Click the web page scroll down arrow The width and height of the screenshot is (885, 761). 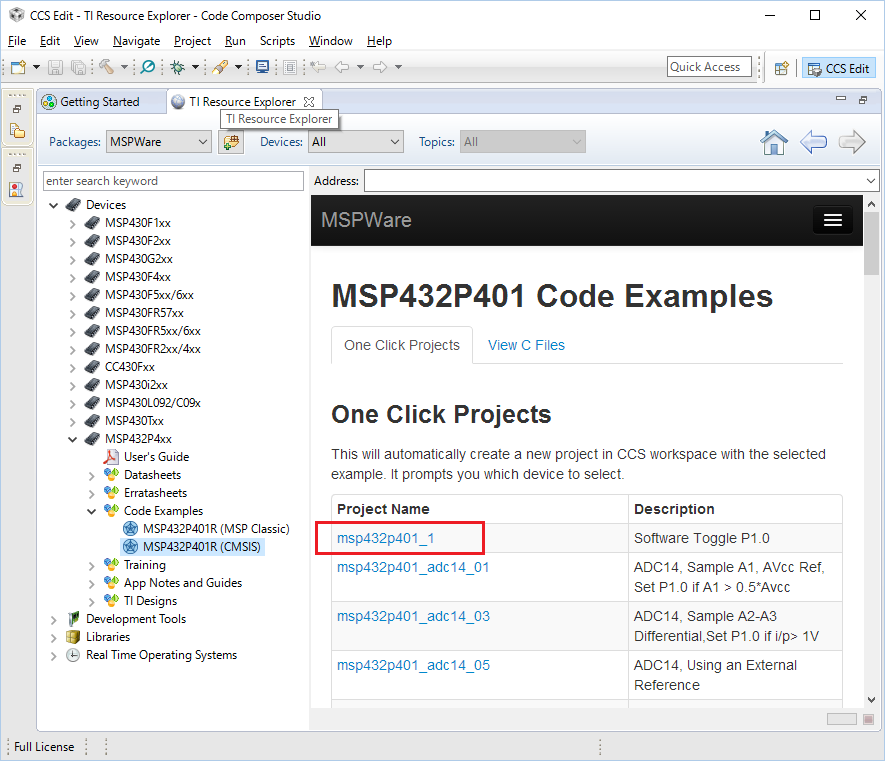pos(871,699)
